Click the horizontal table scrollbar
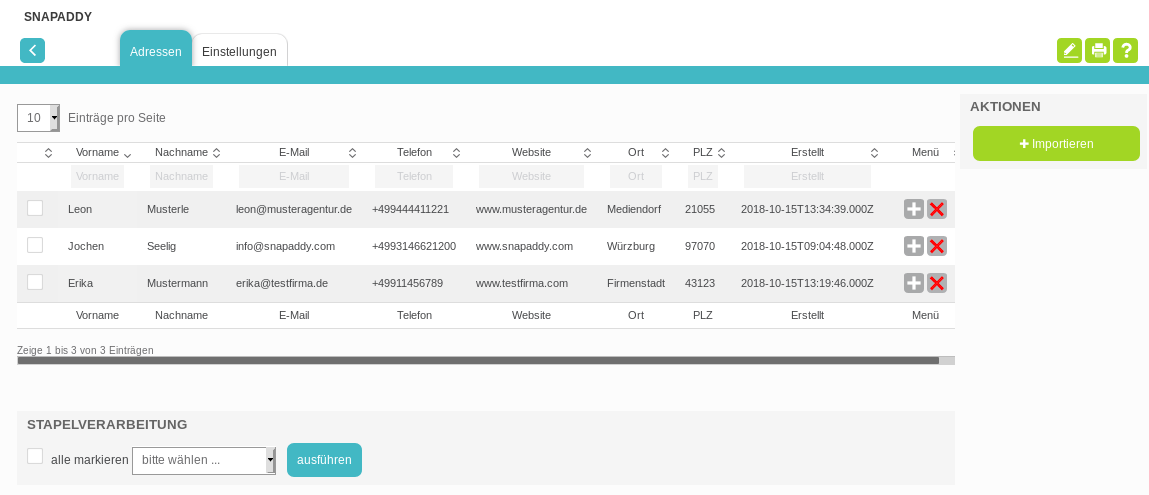Image resolution: width=1149 pixels, height=495 pixels. pyautogui.click(x=478, y=360)
